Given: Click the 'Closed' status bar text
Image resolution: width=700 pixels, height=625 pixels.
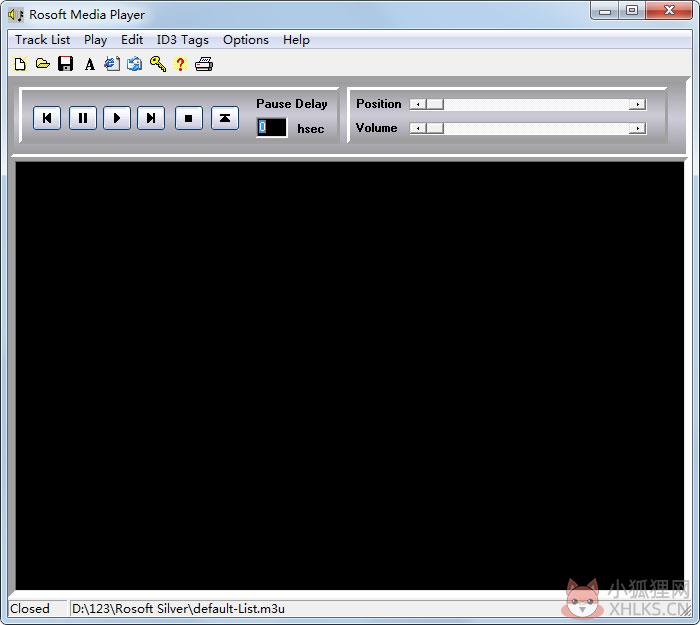Looking at the screenshot, I should [x=30, y=608].
